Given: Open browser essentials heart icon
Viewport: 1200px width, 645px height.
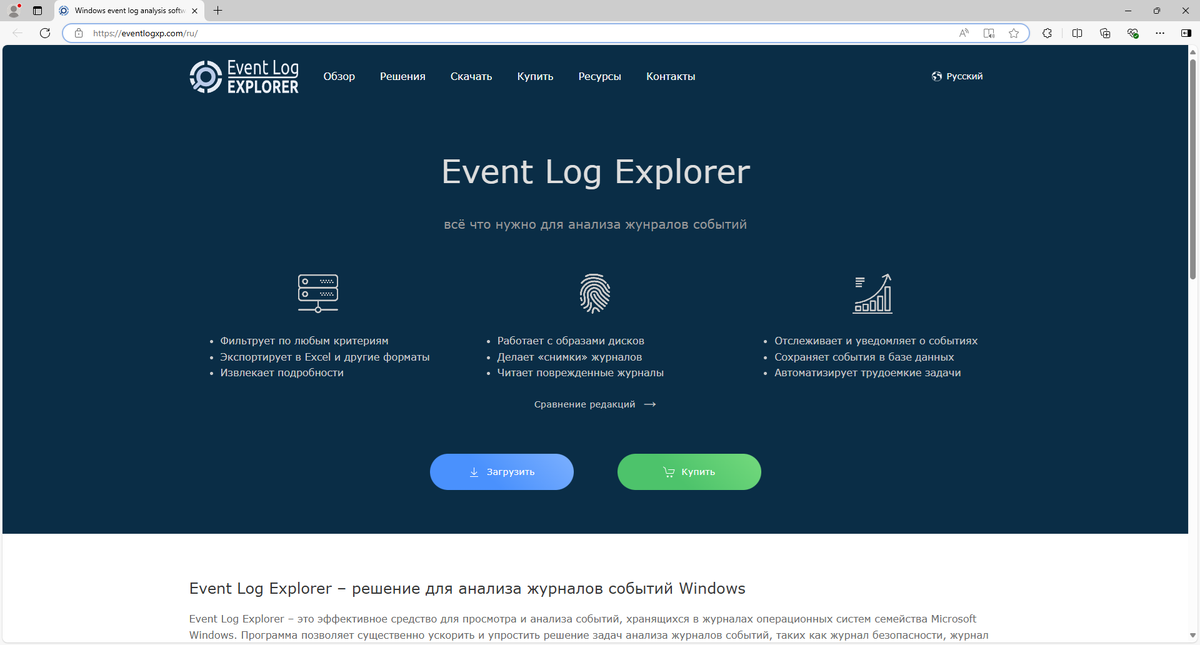Looking at the screenshot, I should [1133, 33].
